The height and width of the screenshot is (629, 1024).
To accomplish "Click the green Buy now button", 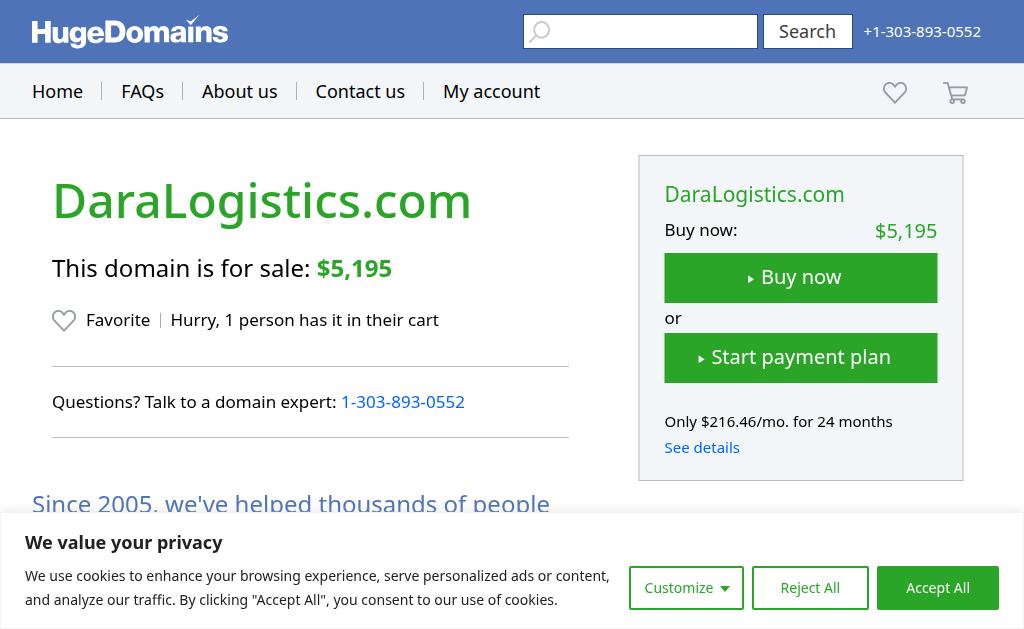I will [x=801, y=278].
